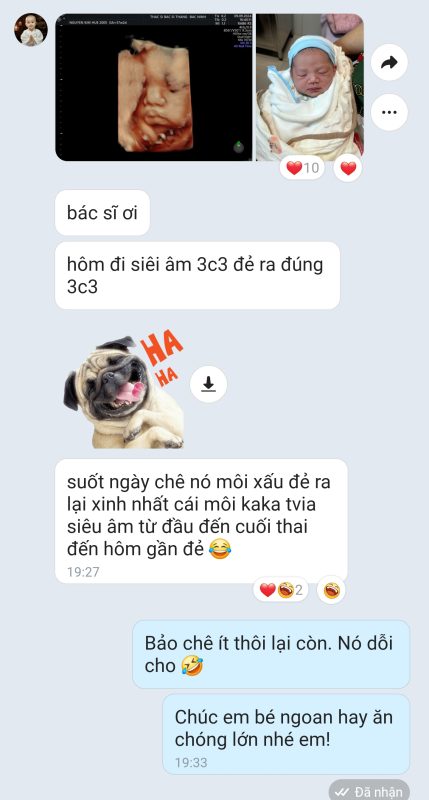View reactions showing heart and laugh count 2

click(281, 590)
